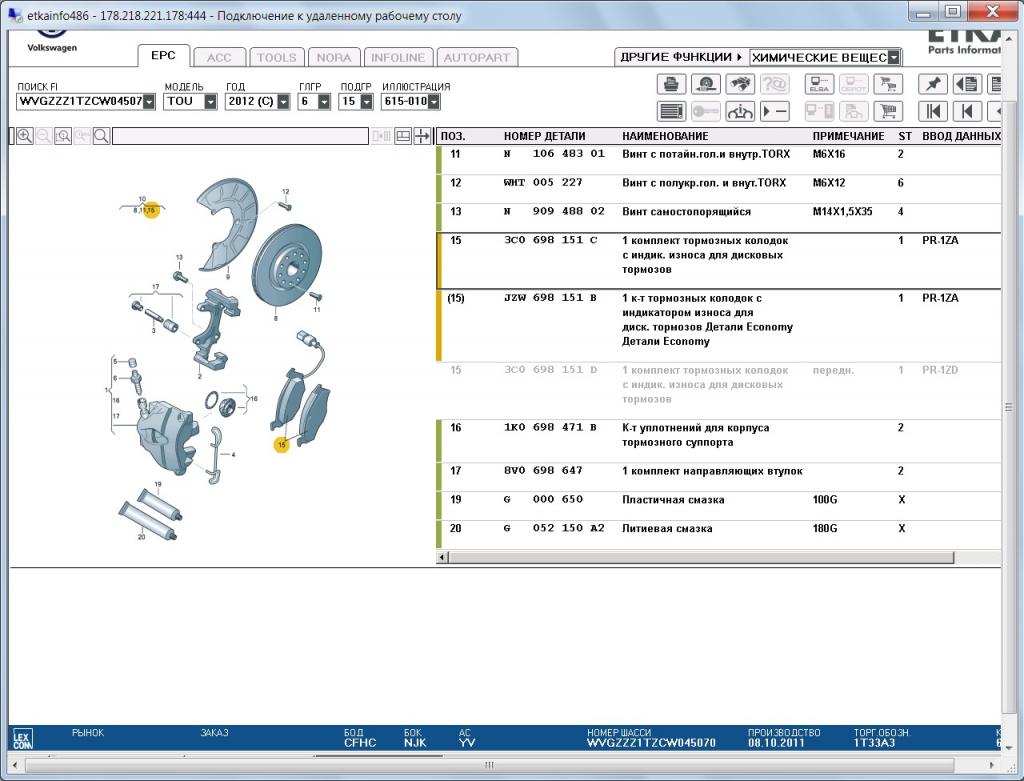Print using the printer toolbar icon
Viewport: 1024px width, 781px height.
(671, 84)
